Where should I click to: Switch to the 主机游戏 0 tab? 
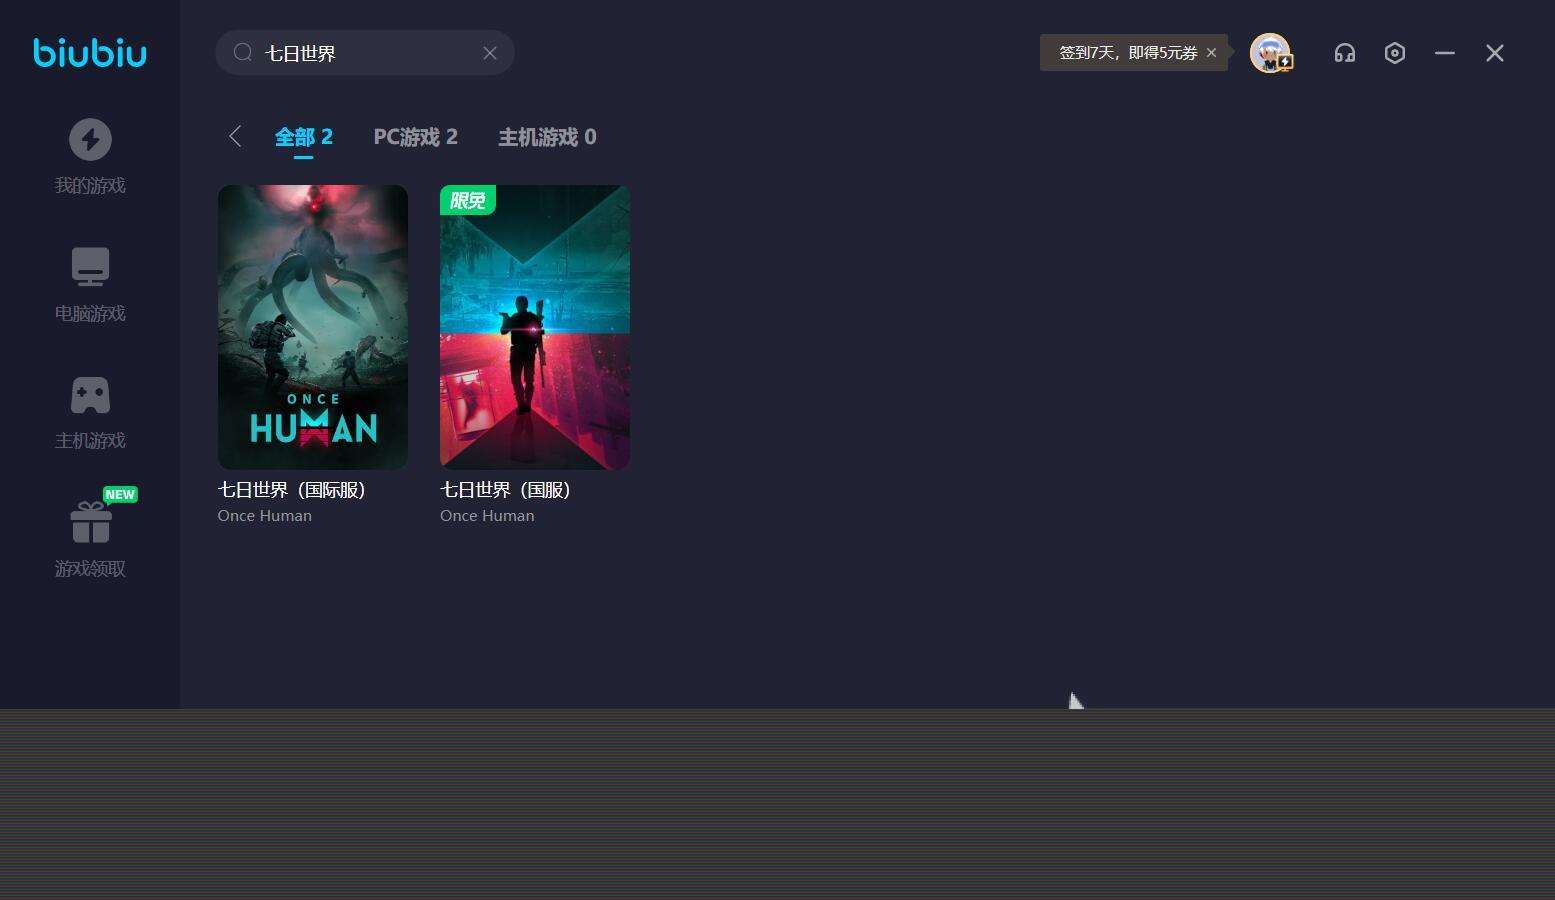(547, 137)
